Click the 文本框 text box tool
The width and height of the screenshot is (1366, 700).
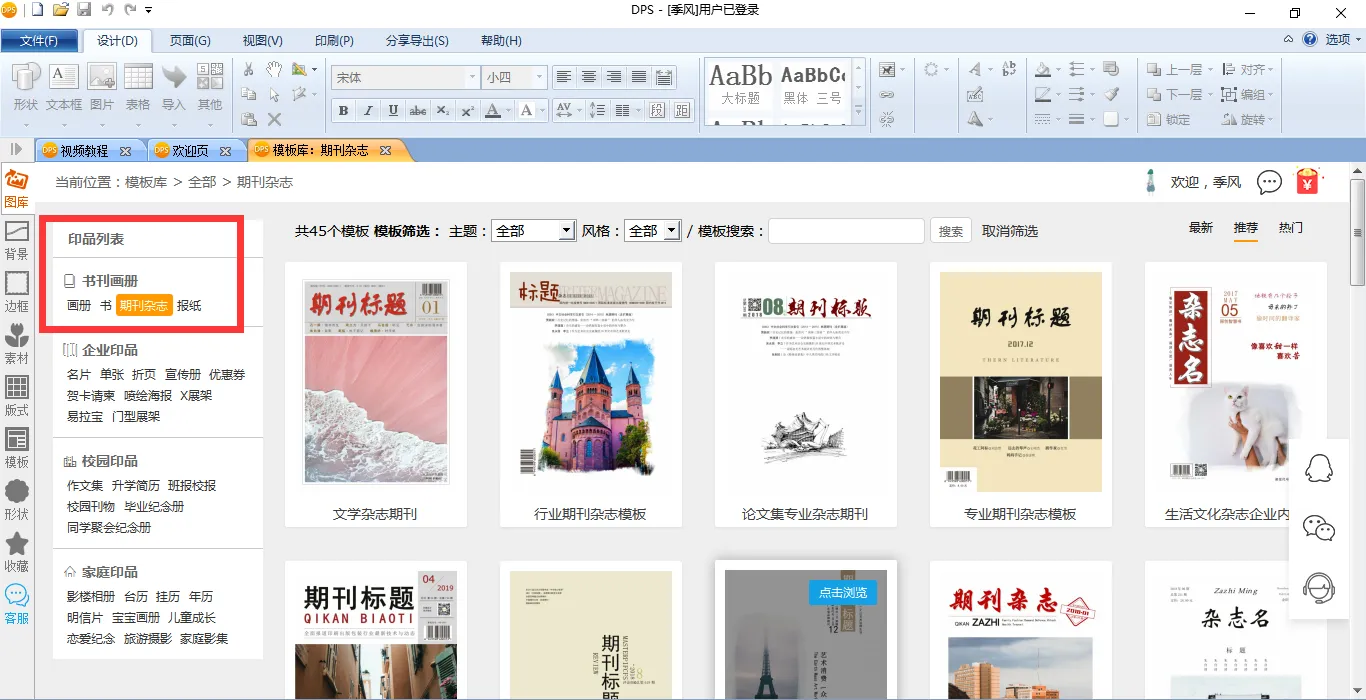click(64, 86)
